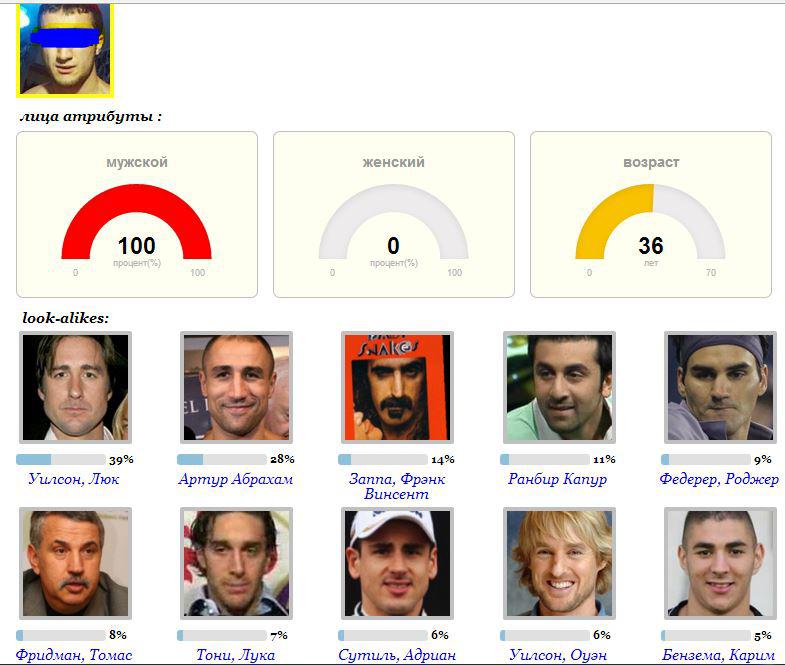
Task: Open the Федерер, Роджер link
Action: (x=719, y=479)
